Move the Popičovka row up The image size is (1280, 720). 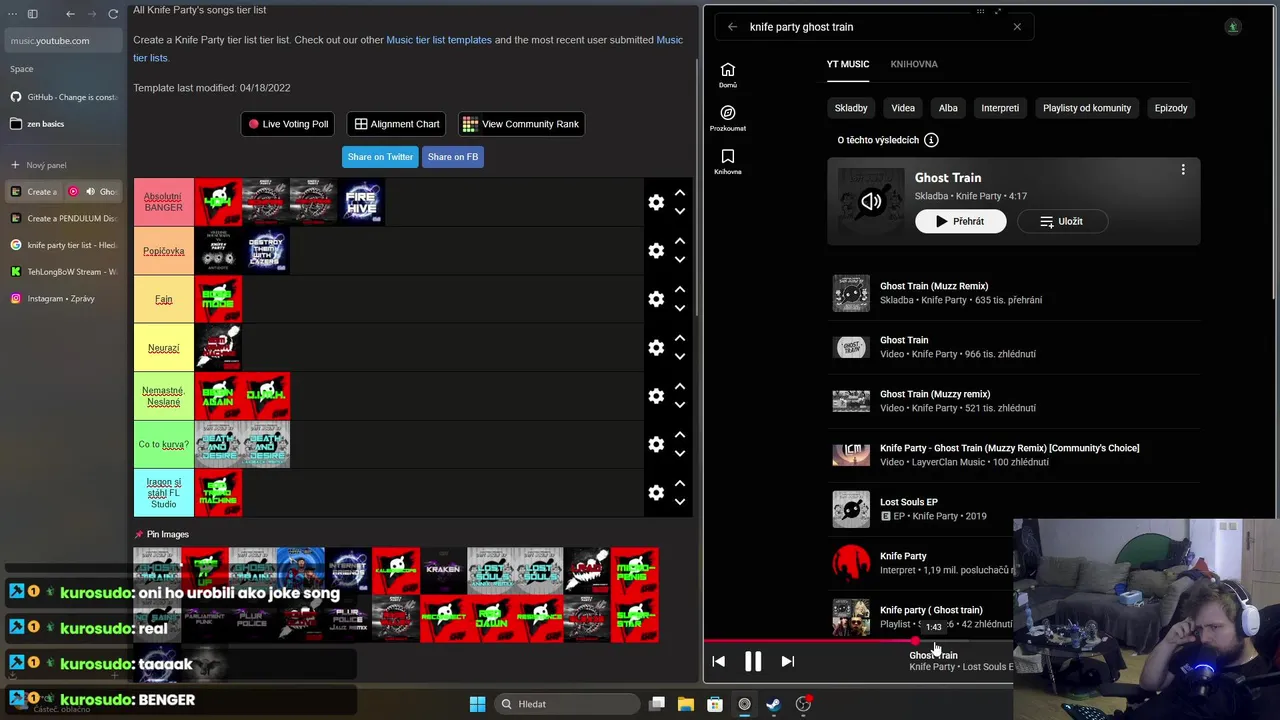pos(680,241)
